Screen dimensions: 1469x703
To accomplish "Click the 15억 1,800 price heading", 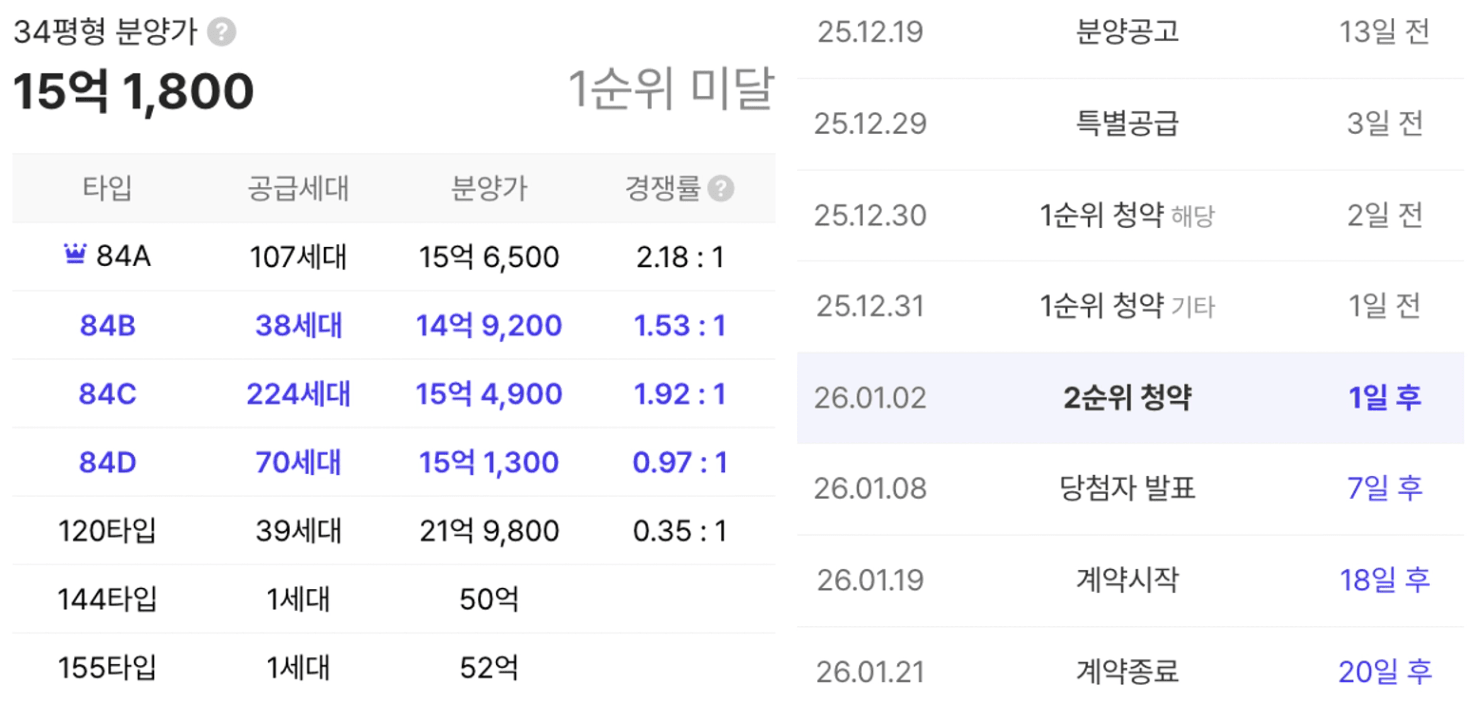I will coord(133,92).
